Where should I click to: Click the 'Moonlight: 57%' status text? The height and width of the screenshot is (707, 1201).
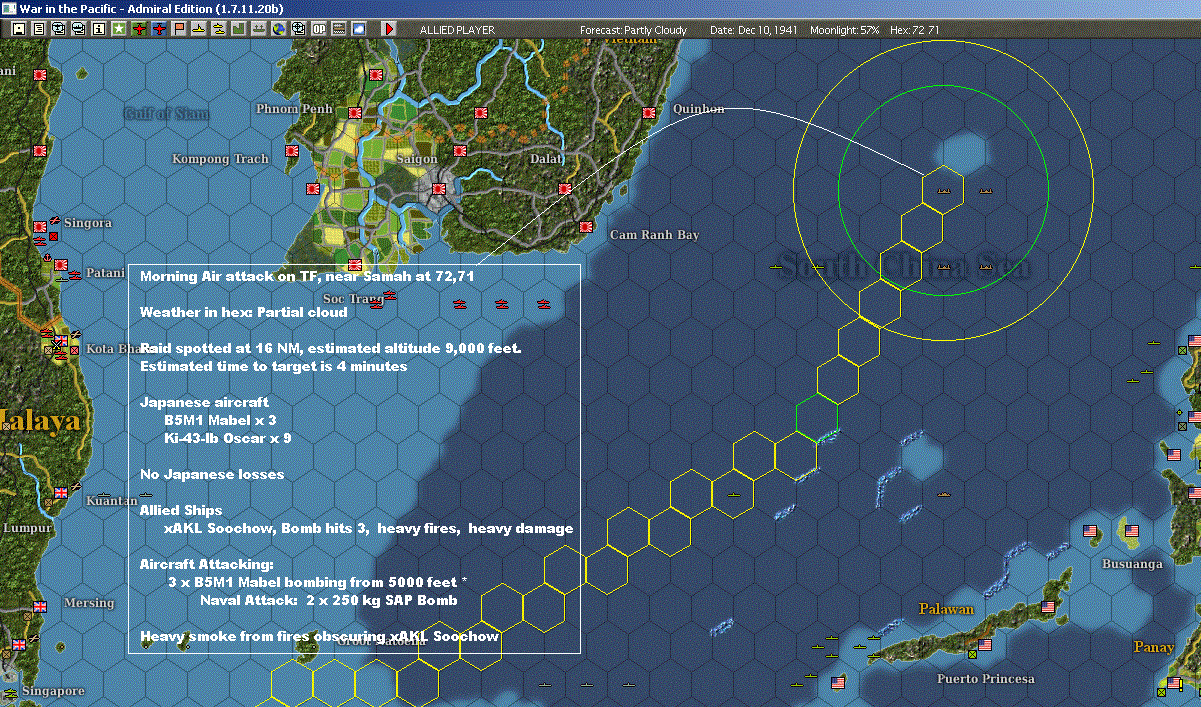pos(845,30)
